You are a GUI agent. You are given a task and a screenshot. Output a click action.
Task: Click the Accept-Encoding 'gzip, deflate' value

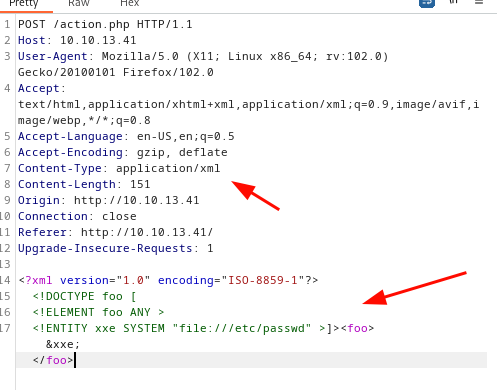(x=182, y=152)
